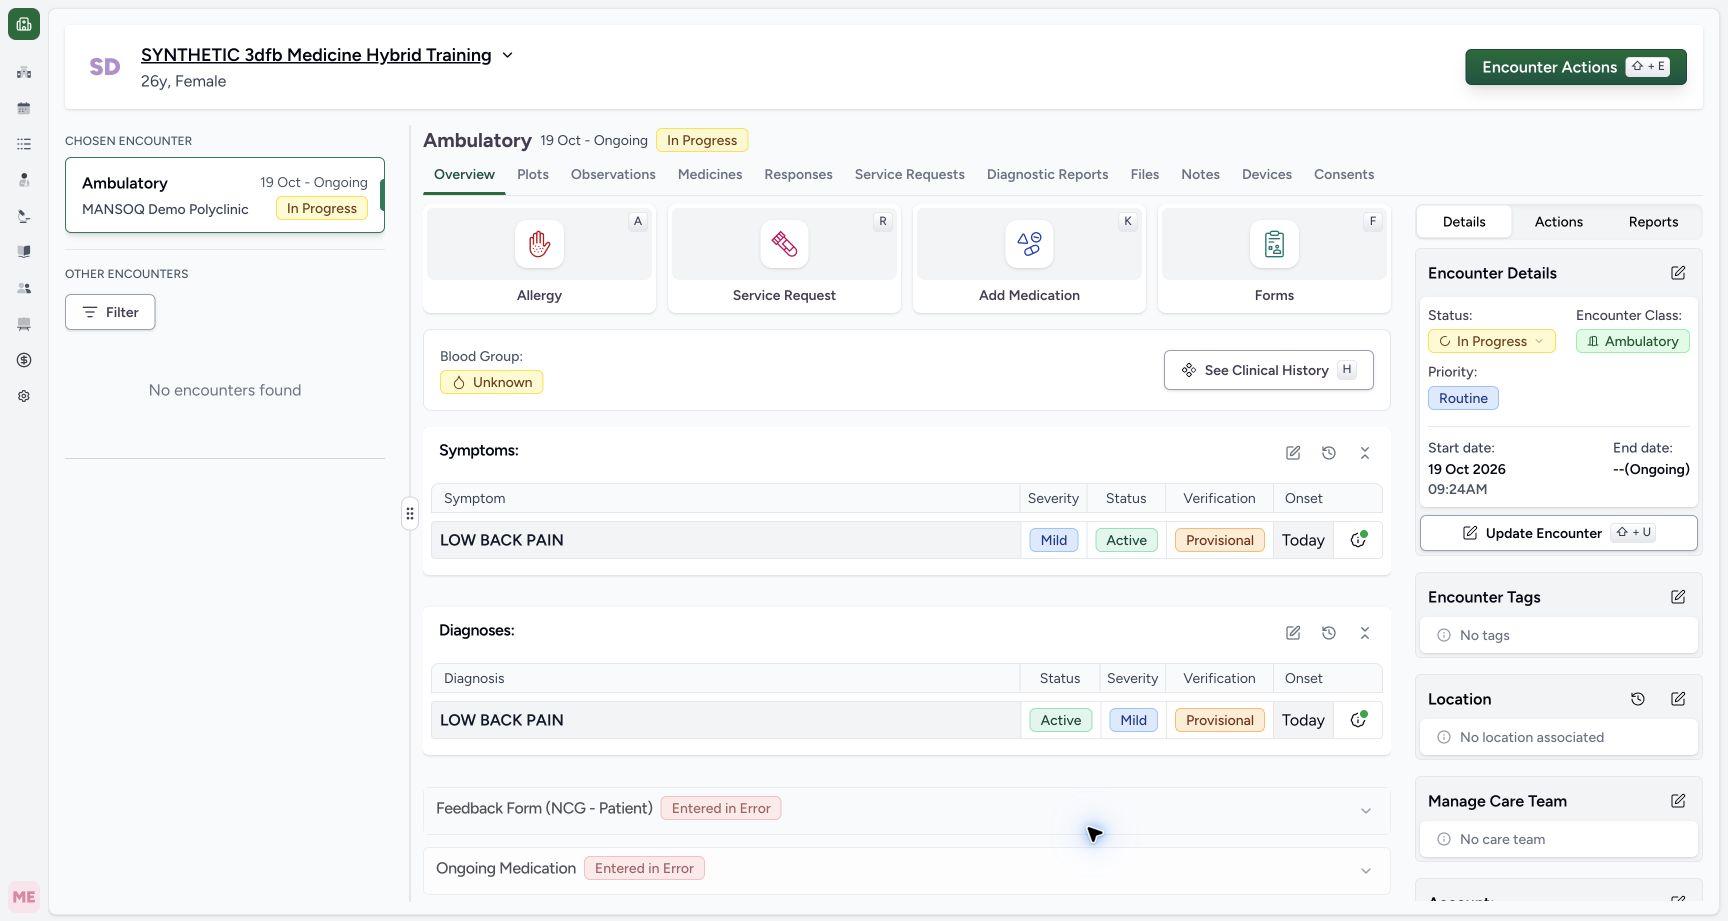1728x921 pixels.
Task: Click the Add Medication pills icon
Action: (1029, 244)
